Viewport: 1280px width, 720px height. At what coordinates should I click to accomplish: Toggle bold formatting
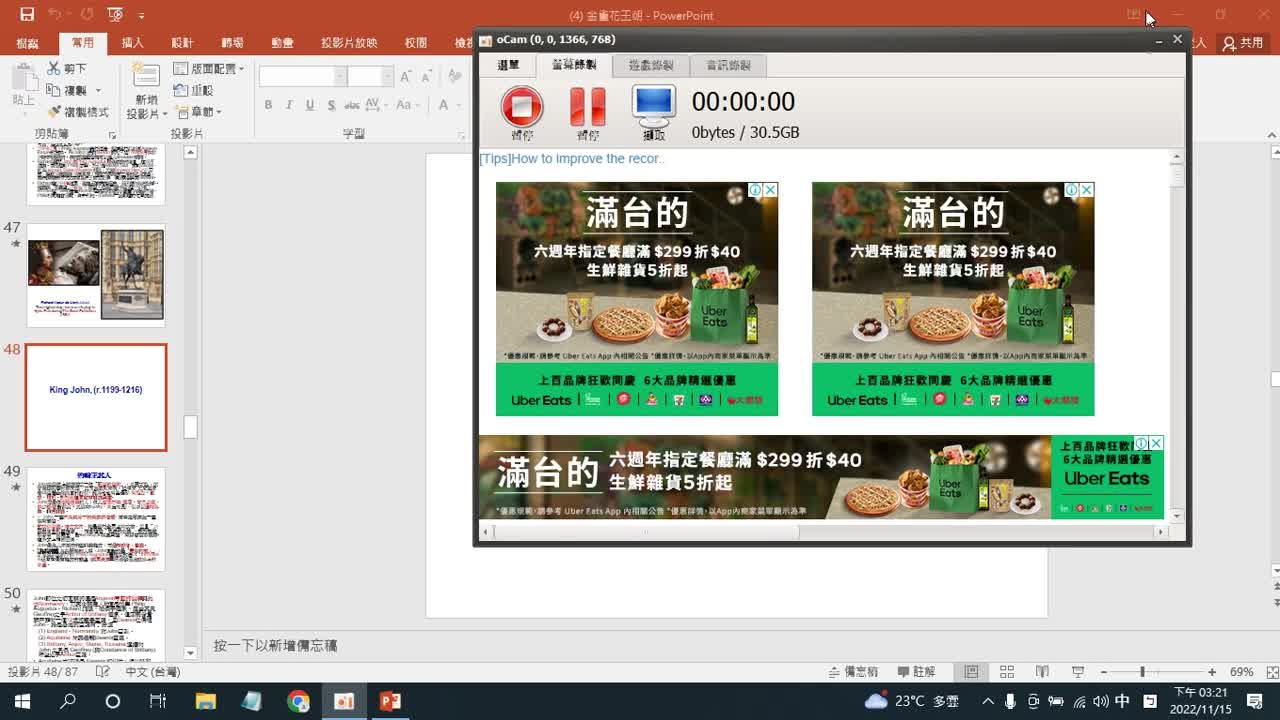tap(268, 105)
